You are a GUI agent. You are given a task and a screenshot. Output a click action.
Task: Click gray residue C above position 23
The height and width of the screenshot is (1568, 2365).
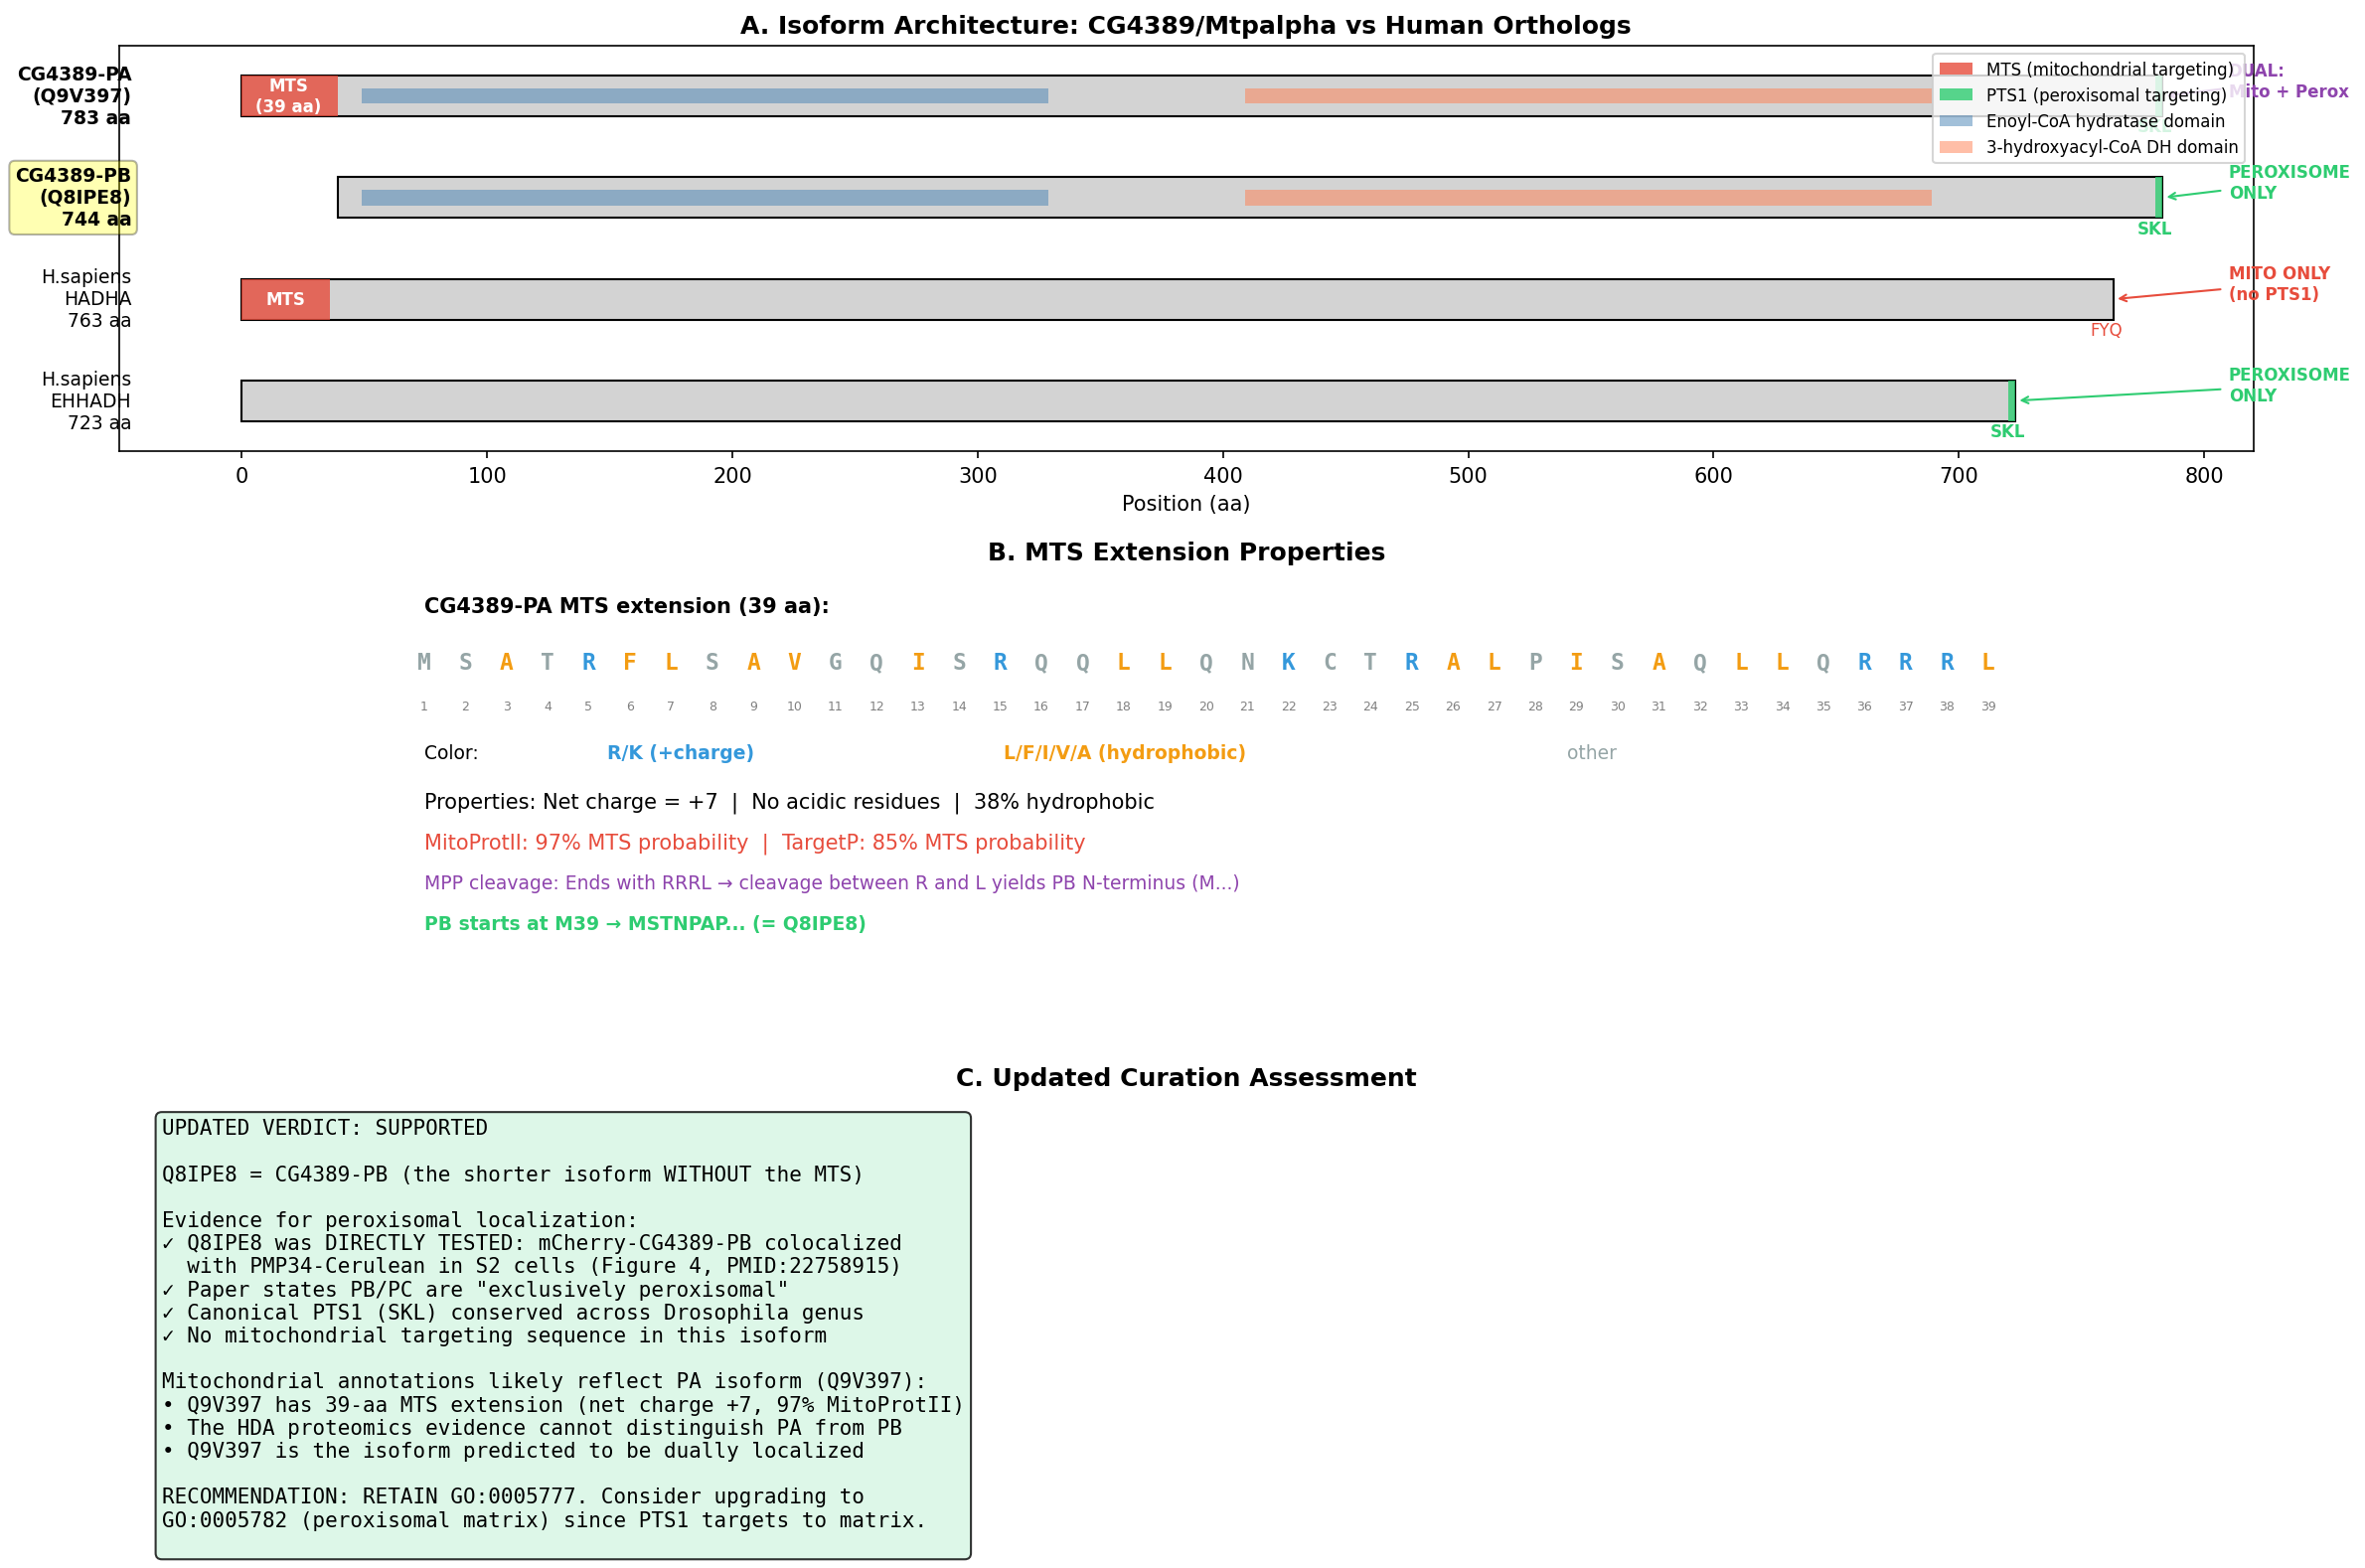[x=1329, y=662]
